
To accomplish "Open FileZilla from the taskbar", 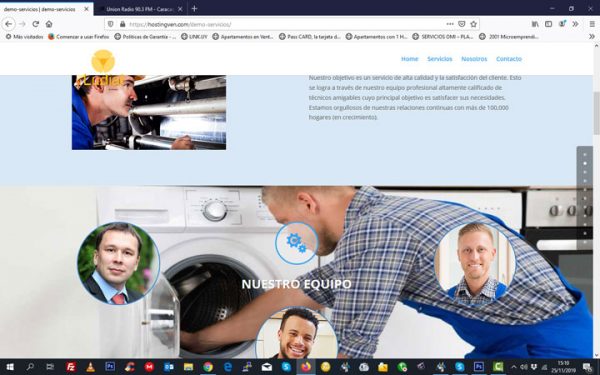I will [71, 367].
